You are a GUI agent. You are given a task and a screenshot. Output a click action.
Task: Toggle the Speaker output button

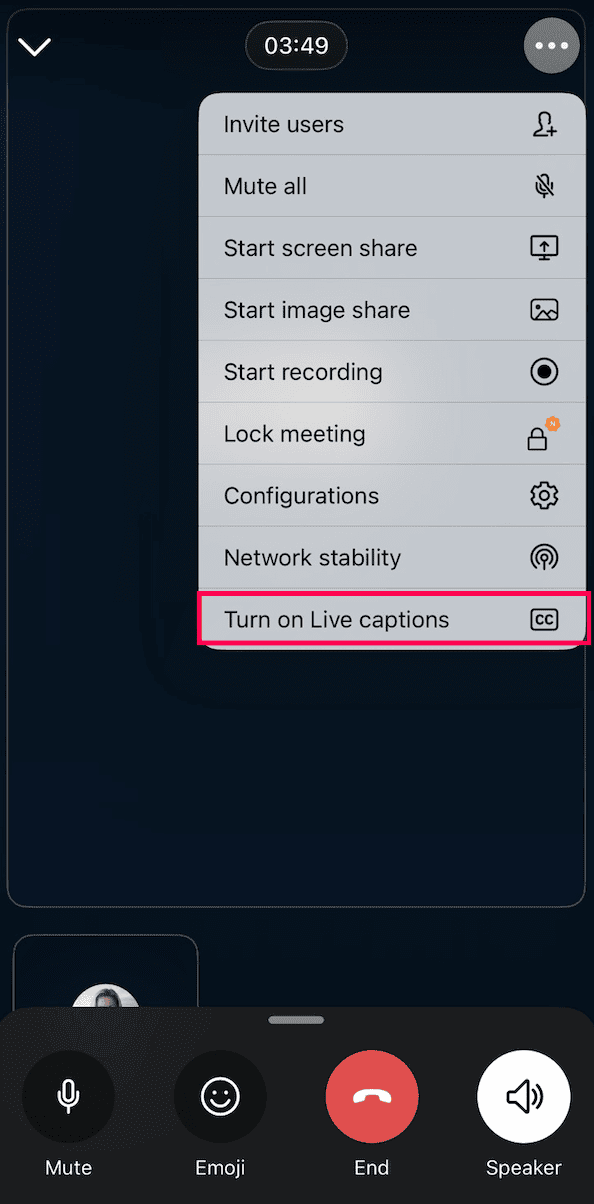coord(524,1097)
